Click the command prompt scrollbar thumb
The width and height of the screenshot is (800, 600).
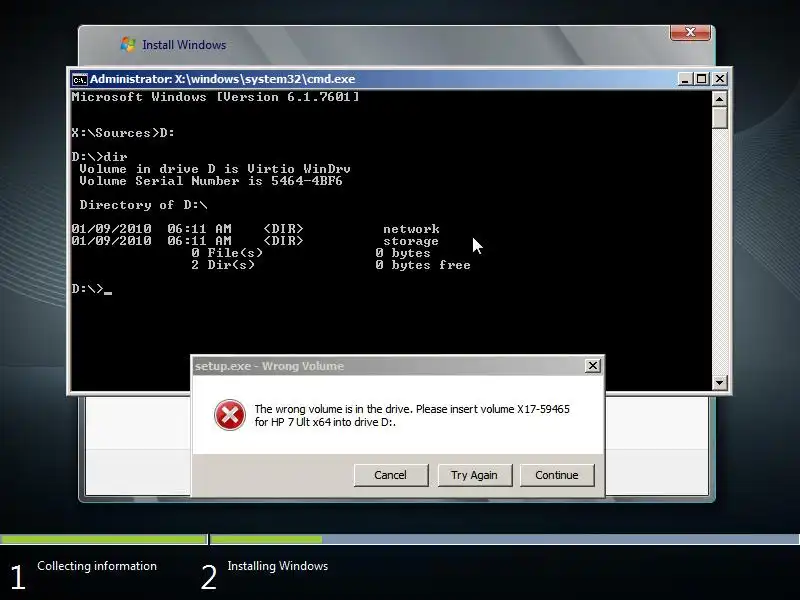coord(719,117)
